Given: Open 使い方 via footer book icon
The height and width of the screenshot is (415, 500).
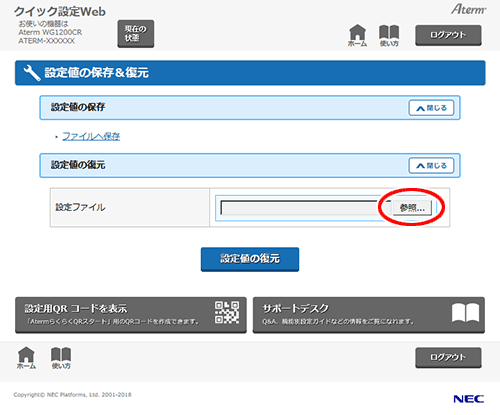Looking at the screenshot, I should pos(61,358).
